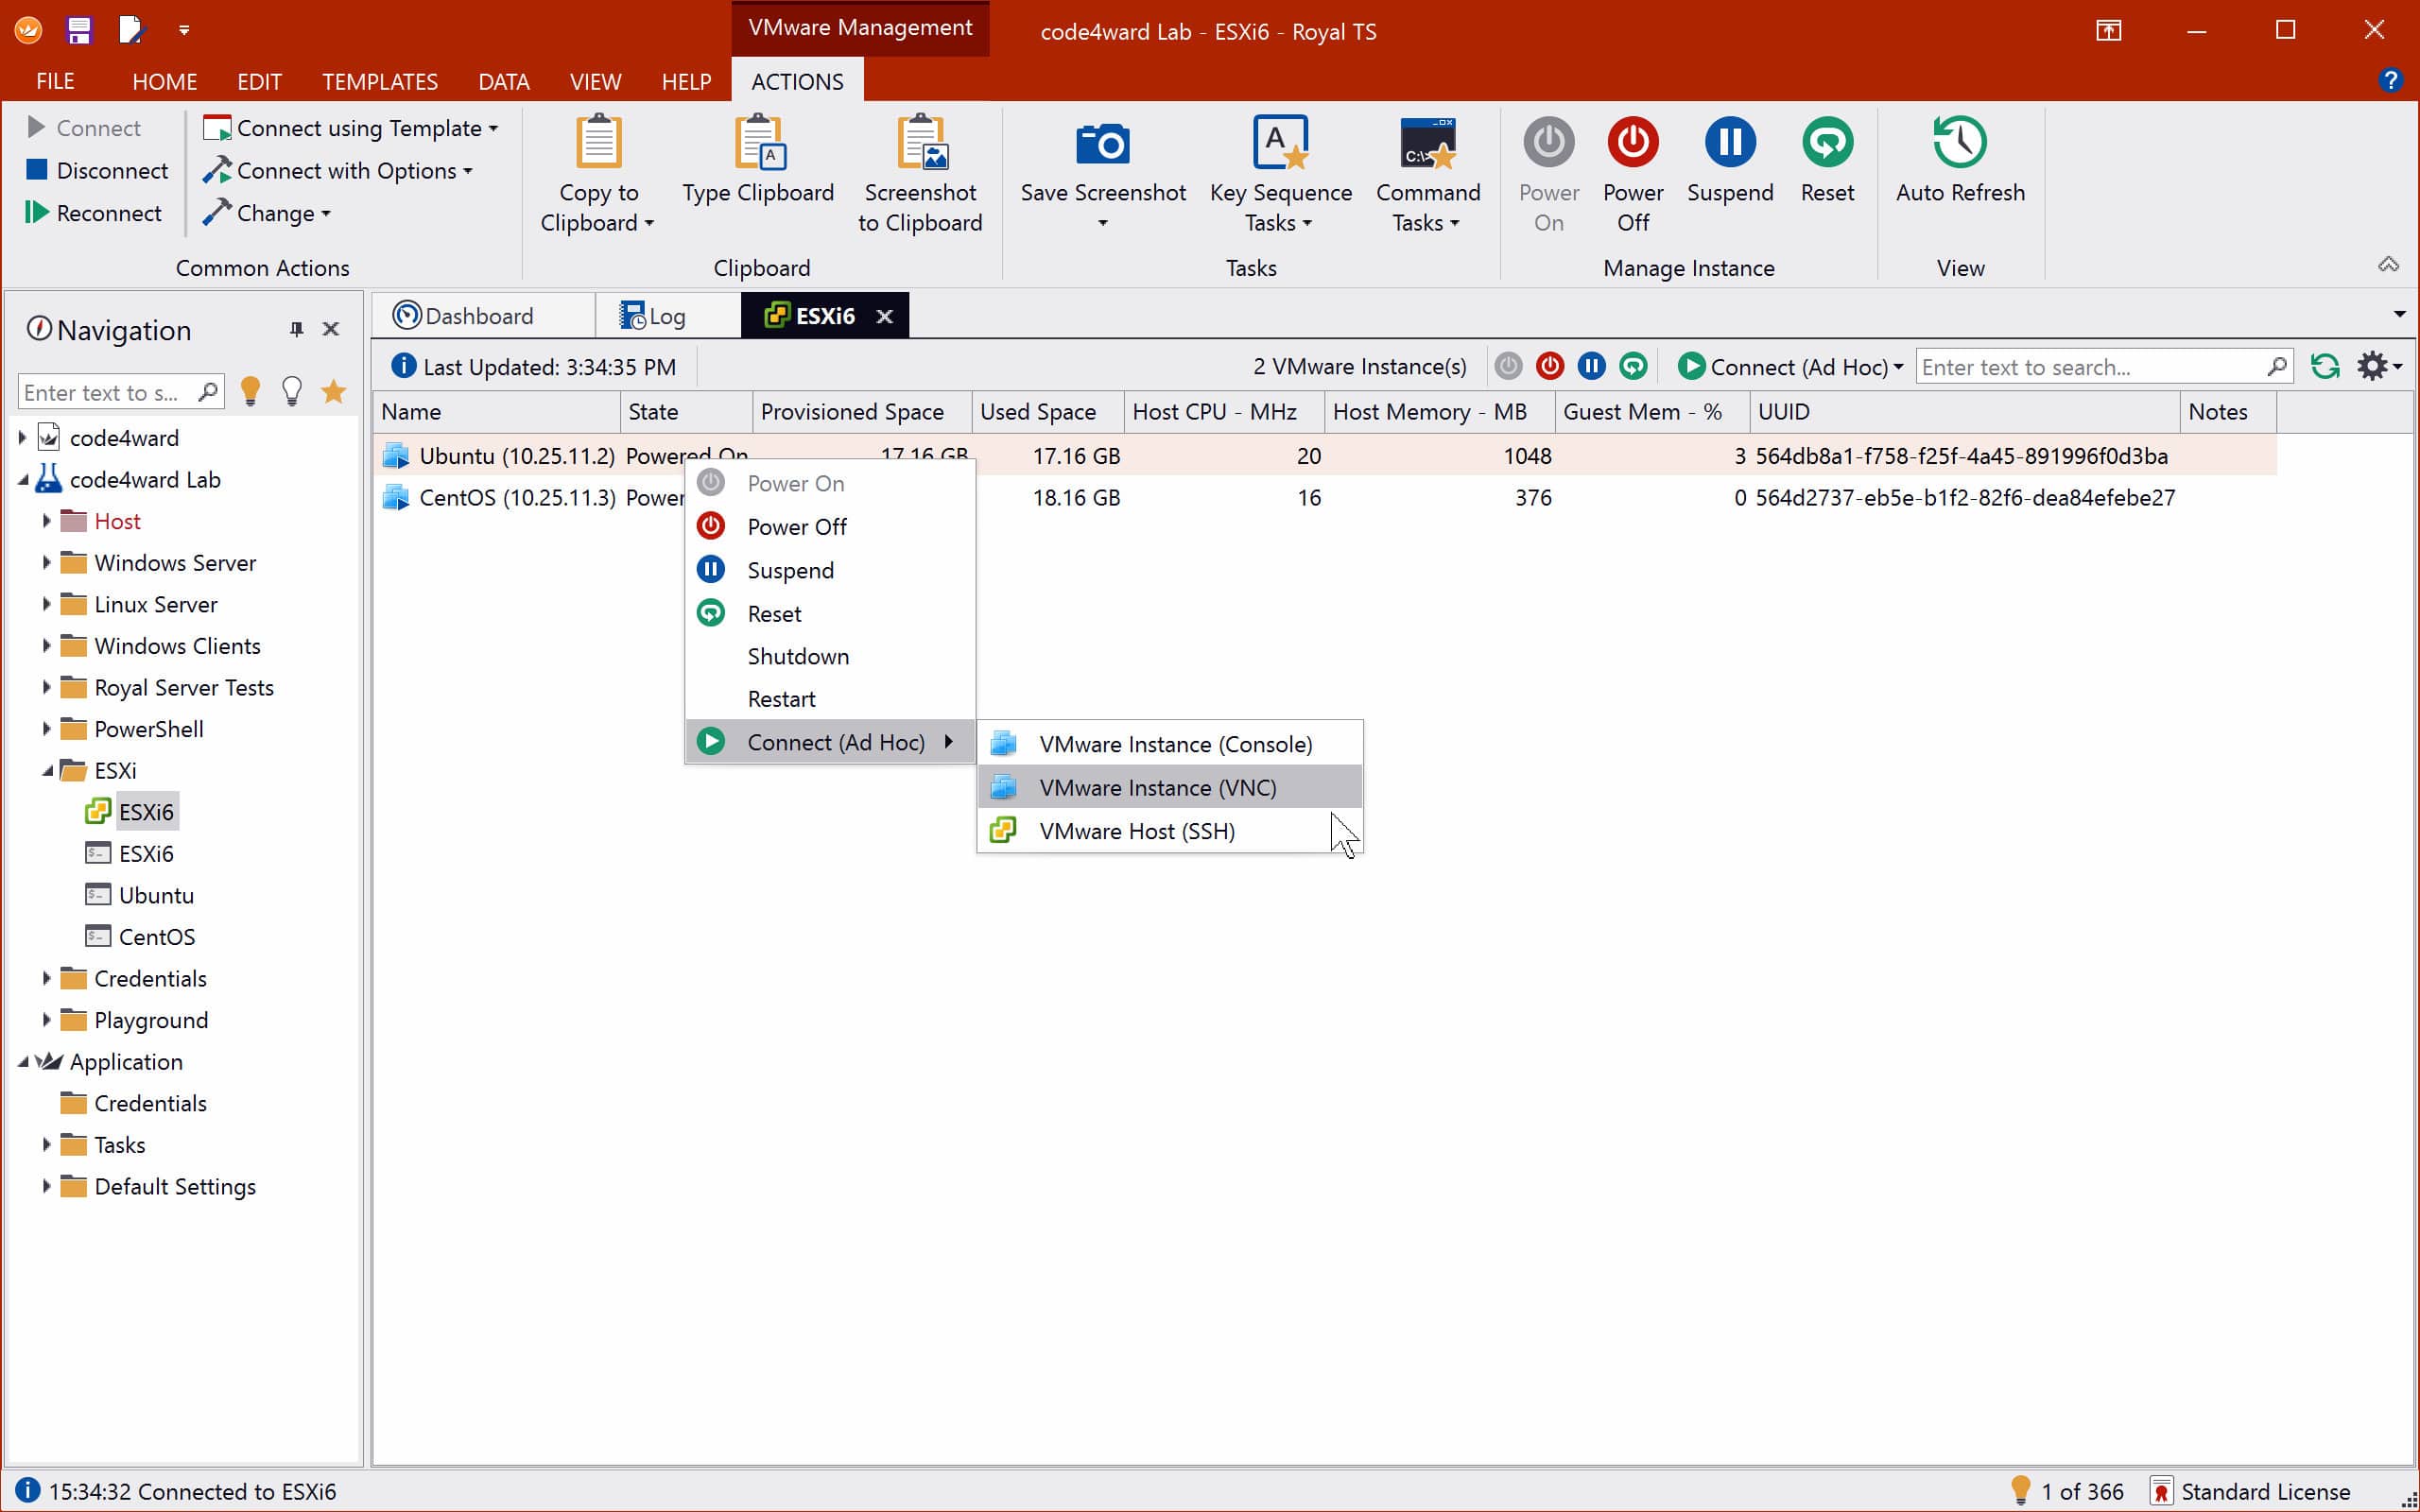Screen dimensions: 2420x1512
Task: Click the green Reset ribbon icon
Action: pos(1827,142)
